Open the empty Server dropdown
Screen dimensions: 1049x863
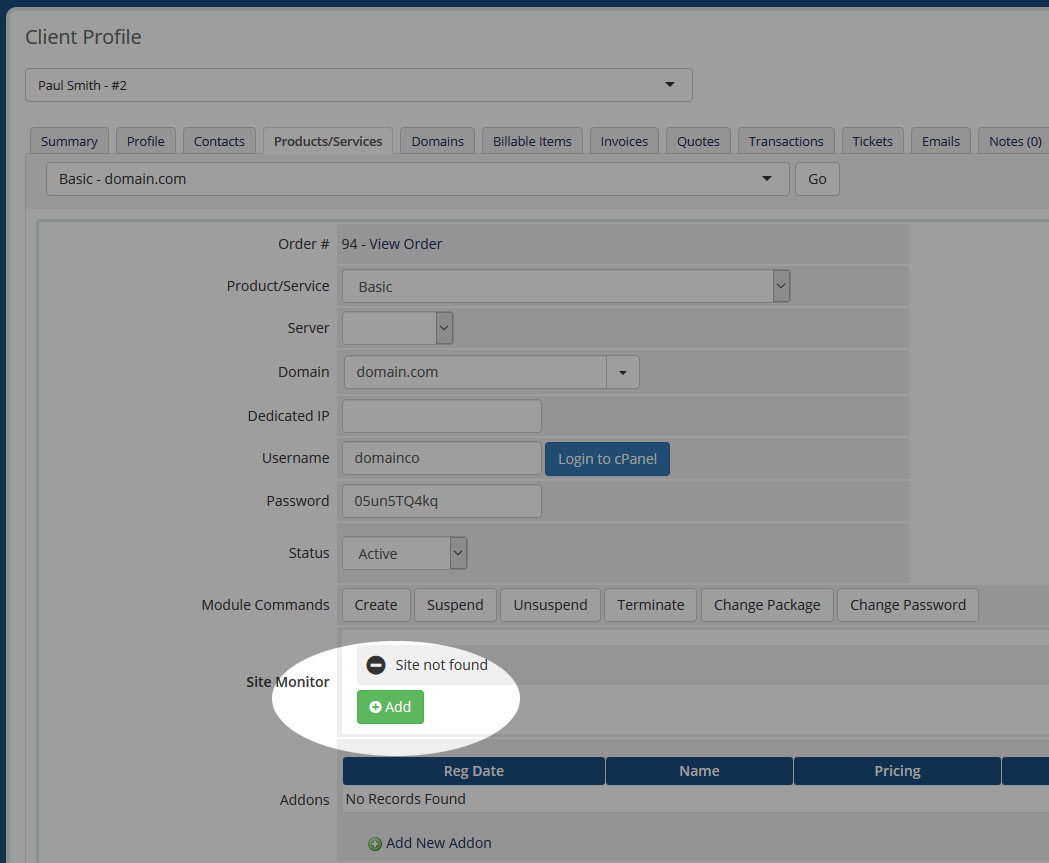443,327
